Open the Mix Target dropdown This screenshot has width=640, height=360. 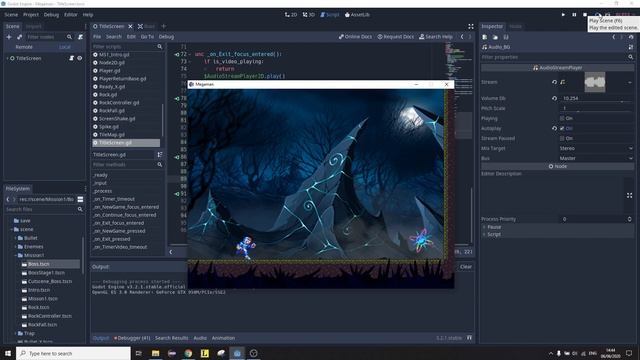(596, 148)
